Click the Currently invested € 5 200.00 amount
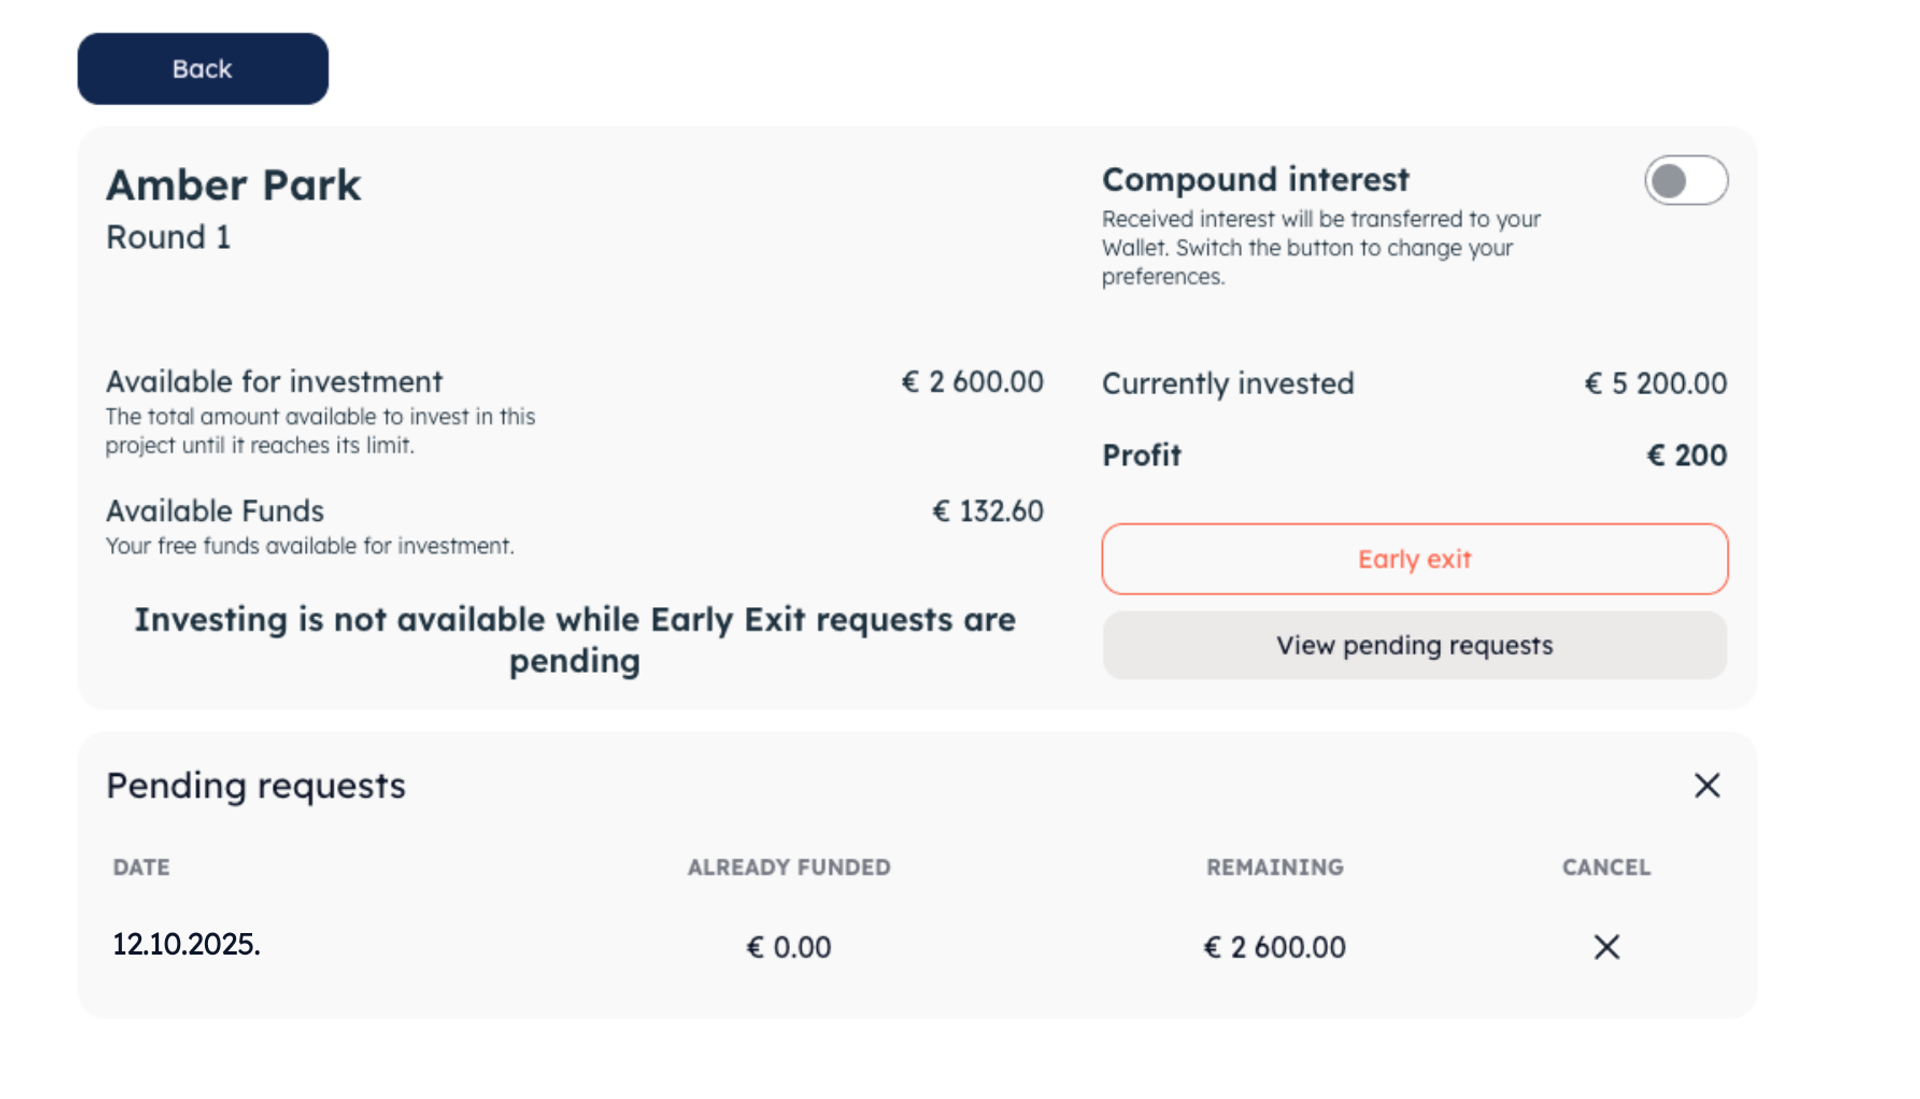The width and height of the screenshot is (1920, 1099). 1655,384
